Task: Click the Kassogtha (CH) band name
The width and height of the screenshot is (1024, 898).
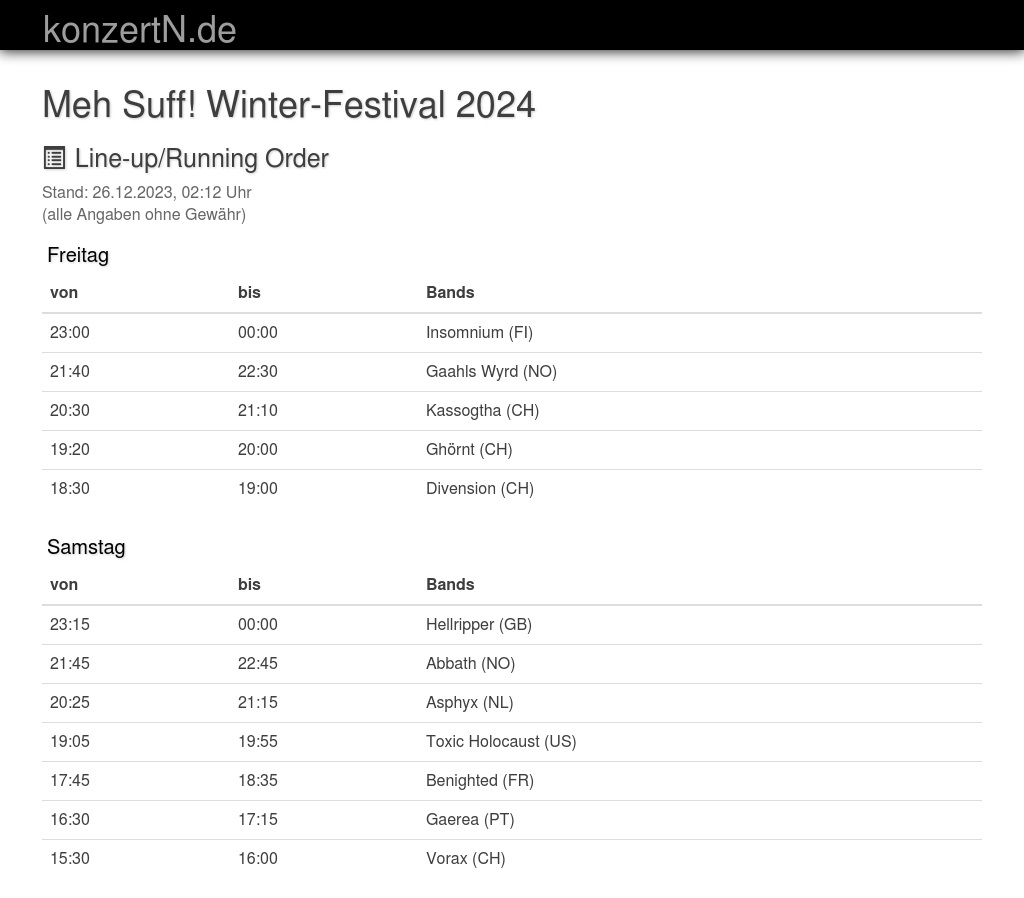Action: [x=482, y=410]
